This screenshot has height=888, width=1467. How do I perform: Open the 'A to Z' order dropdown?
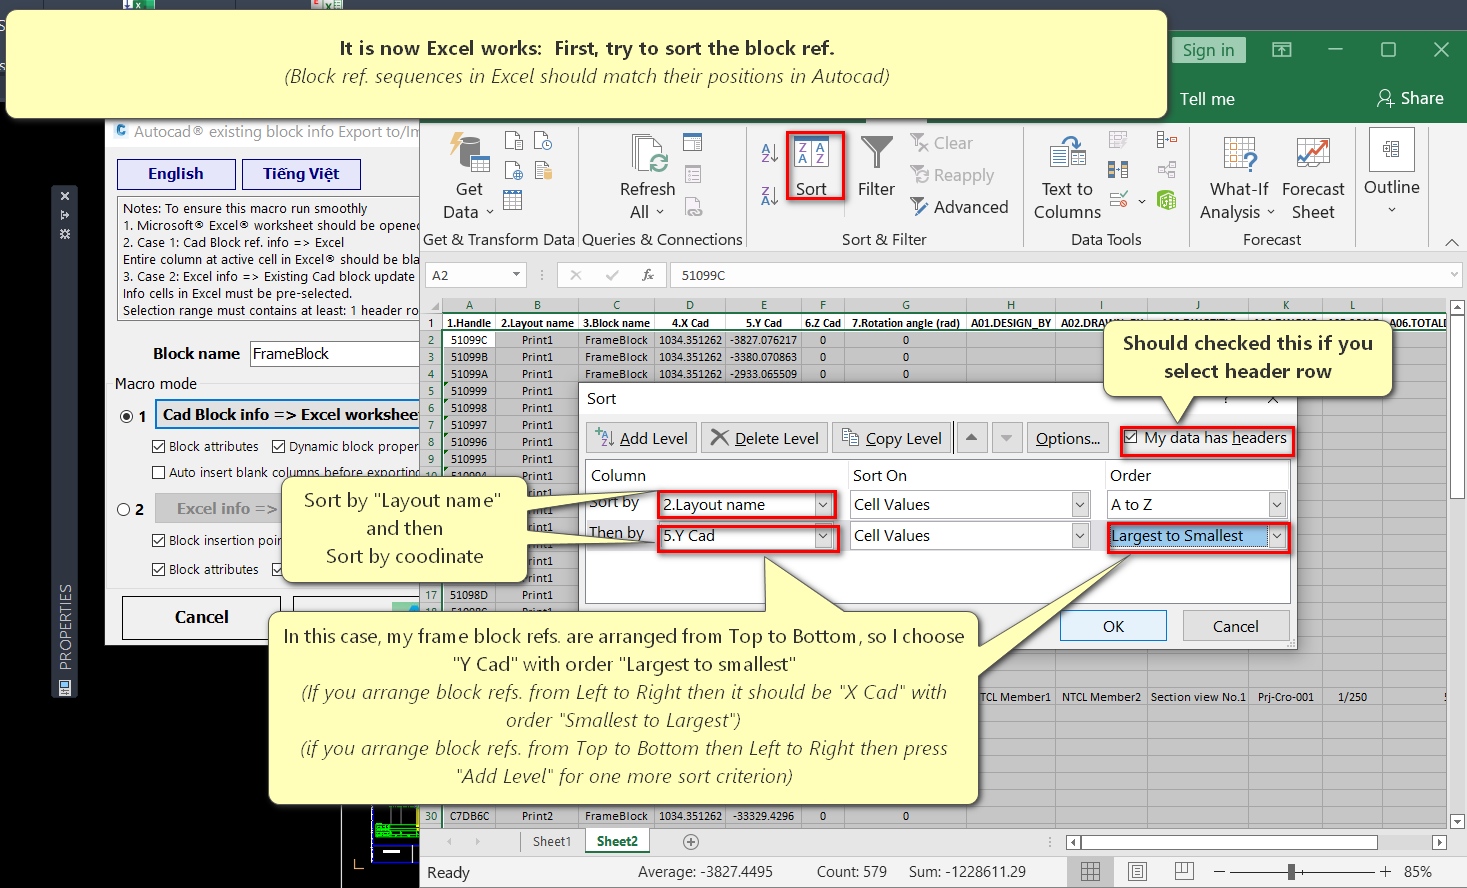[x=1277, y=505]
